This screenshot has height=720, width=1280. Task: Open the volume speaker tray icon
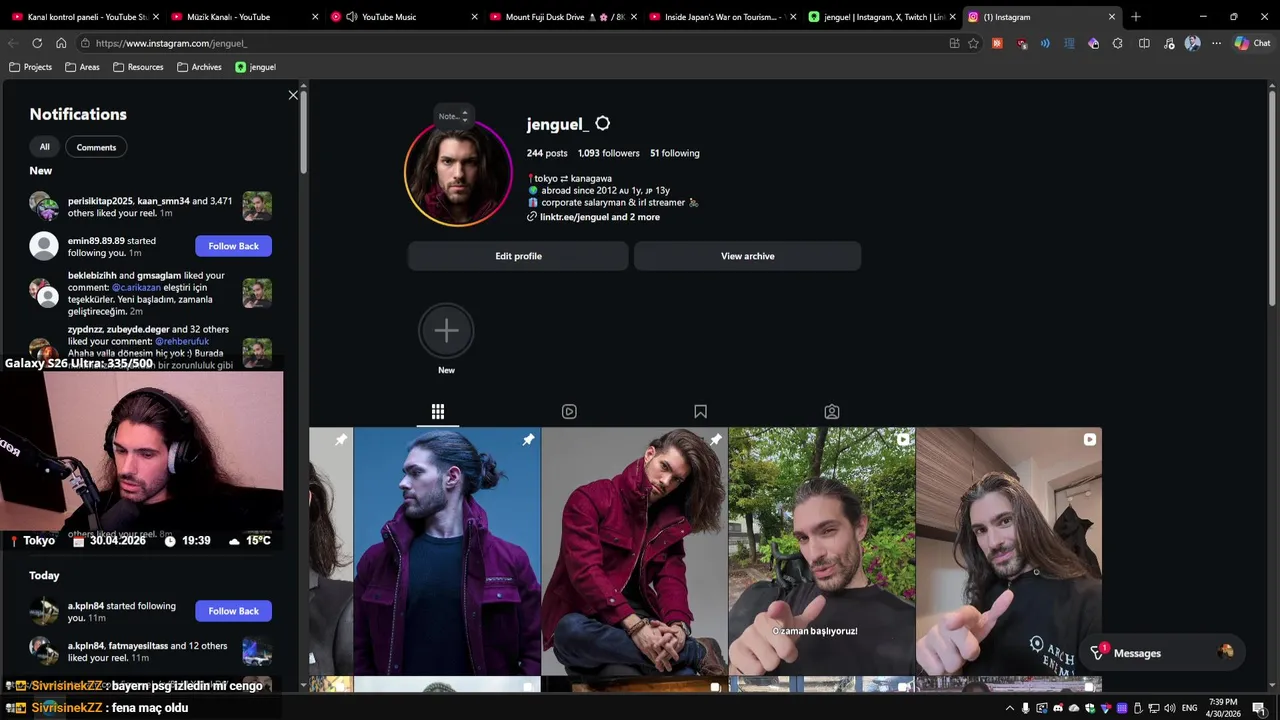pos(1170,708)
